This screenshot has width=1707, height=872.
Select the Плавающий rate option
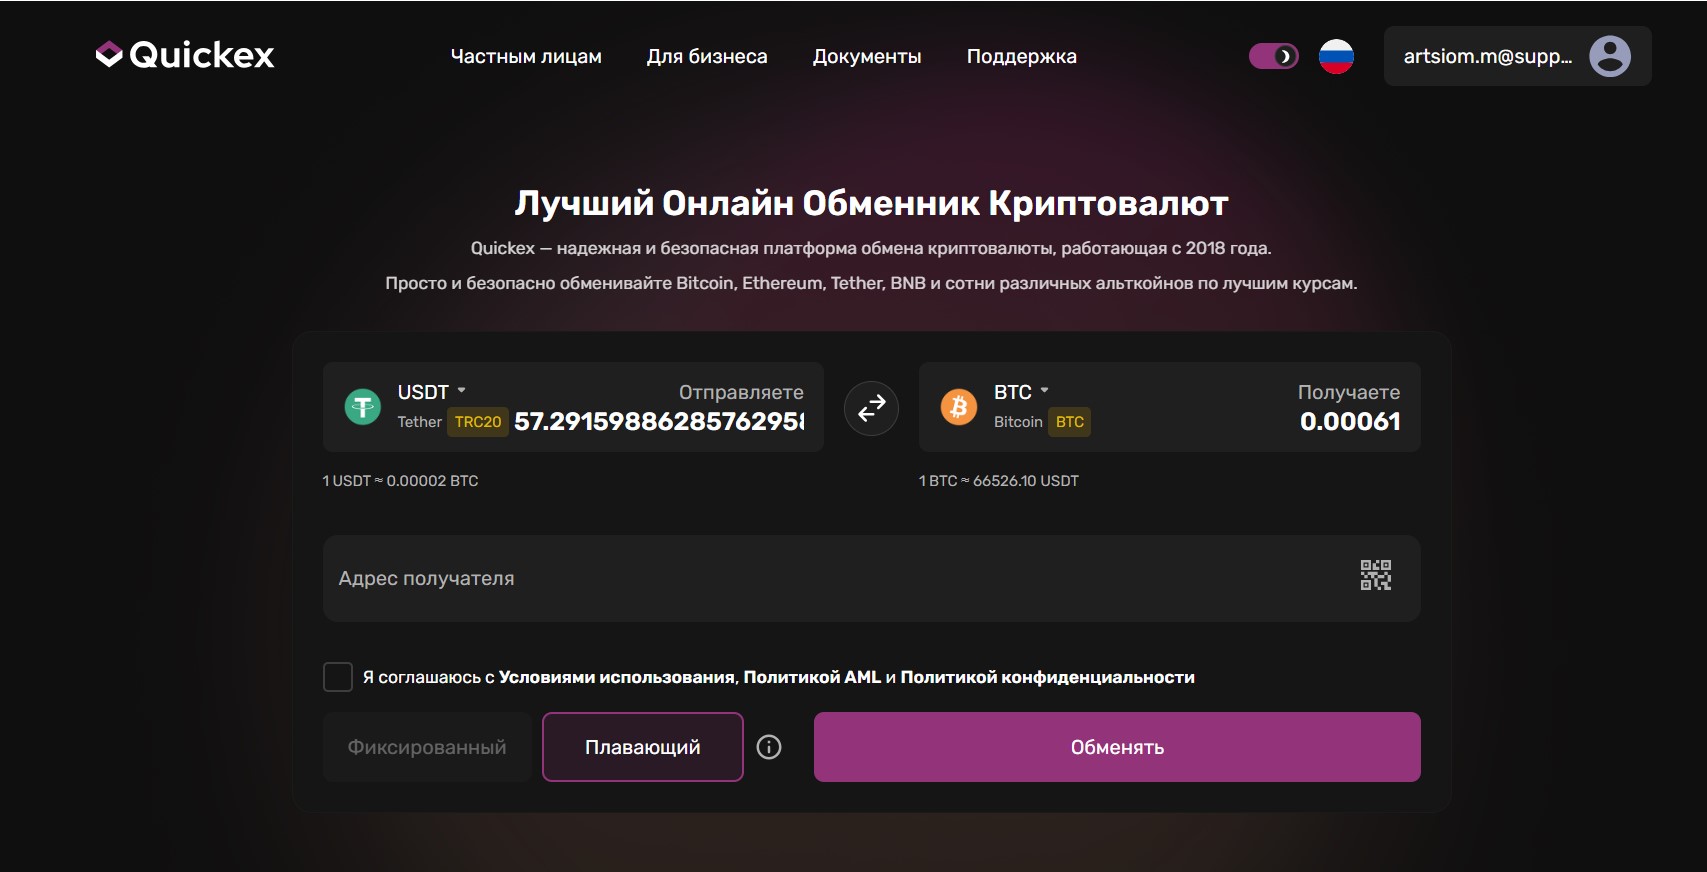(x=642, y=747)
